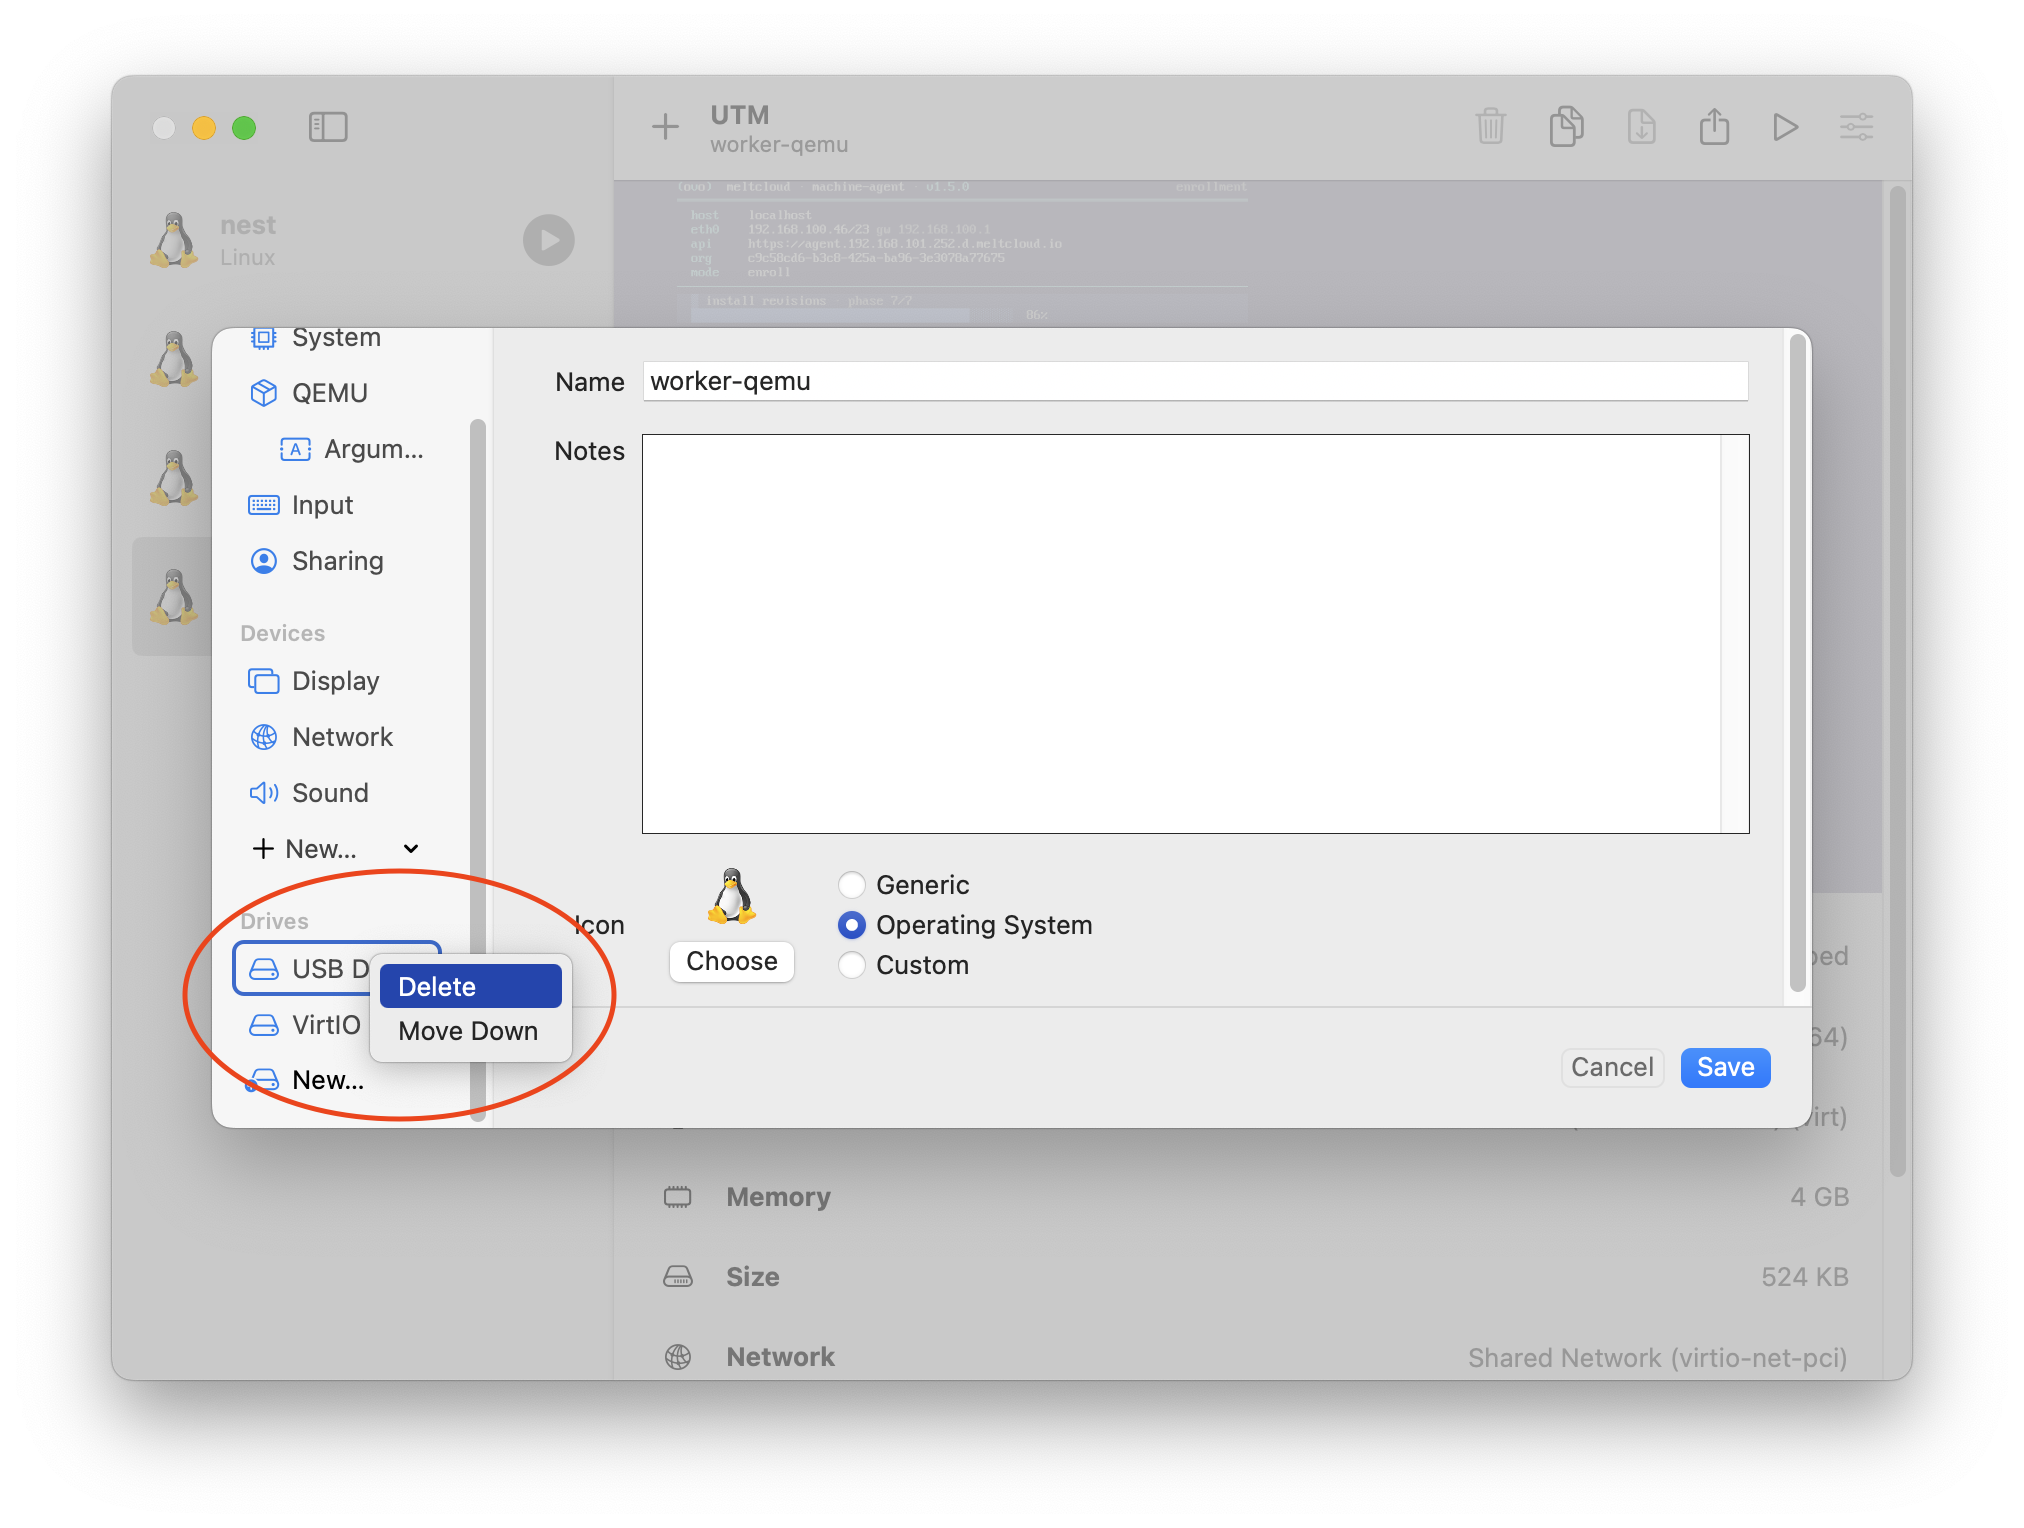Open the Display device settings

(x=335, y=681)
